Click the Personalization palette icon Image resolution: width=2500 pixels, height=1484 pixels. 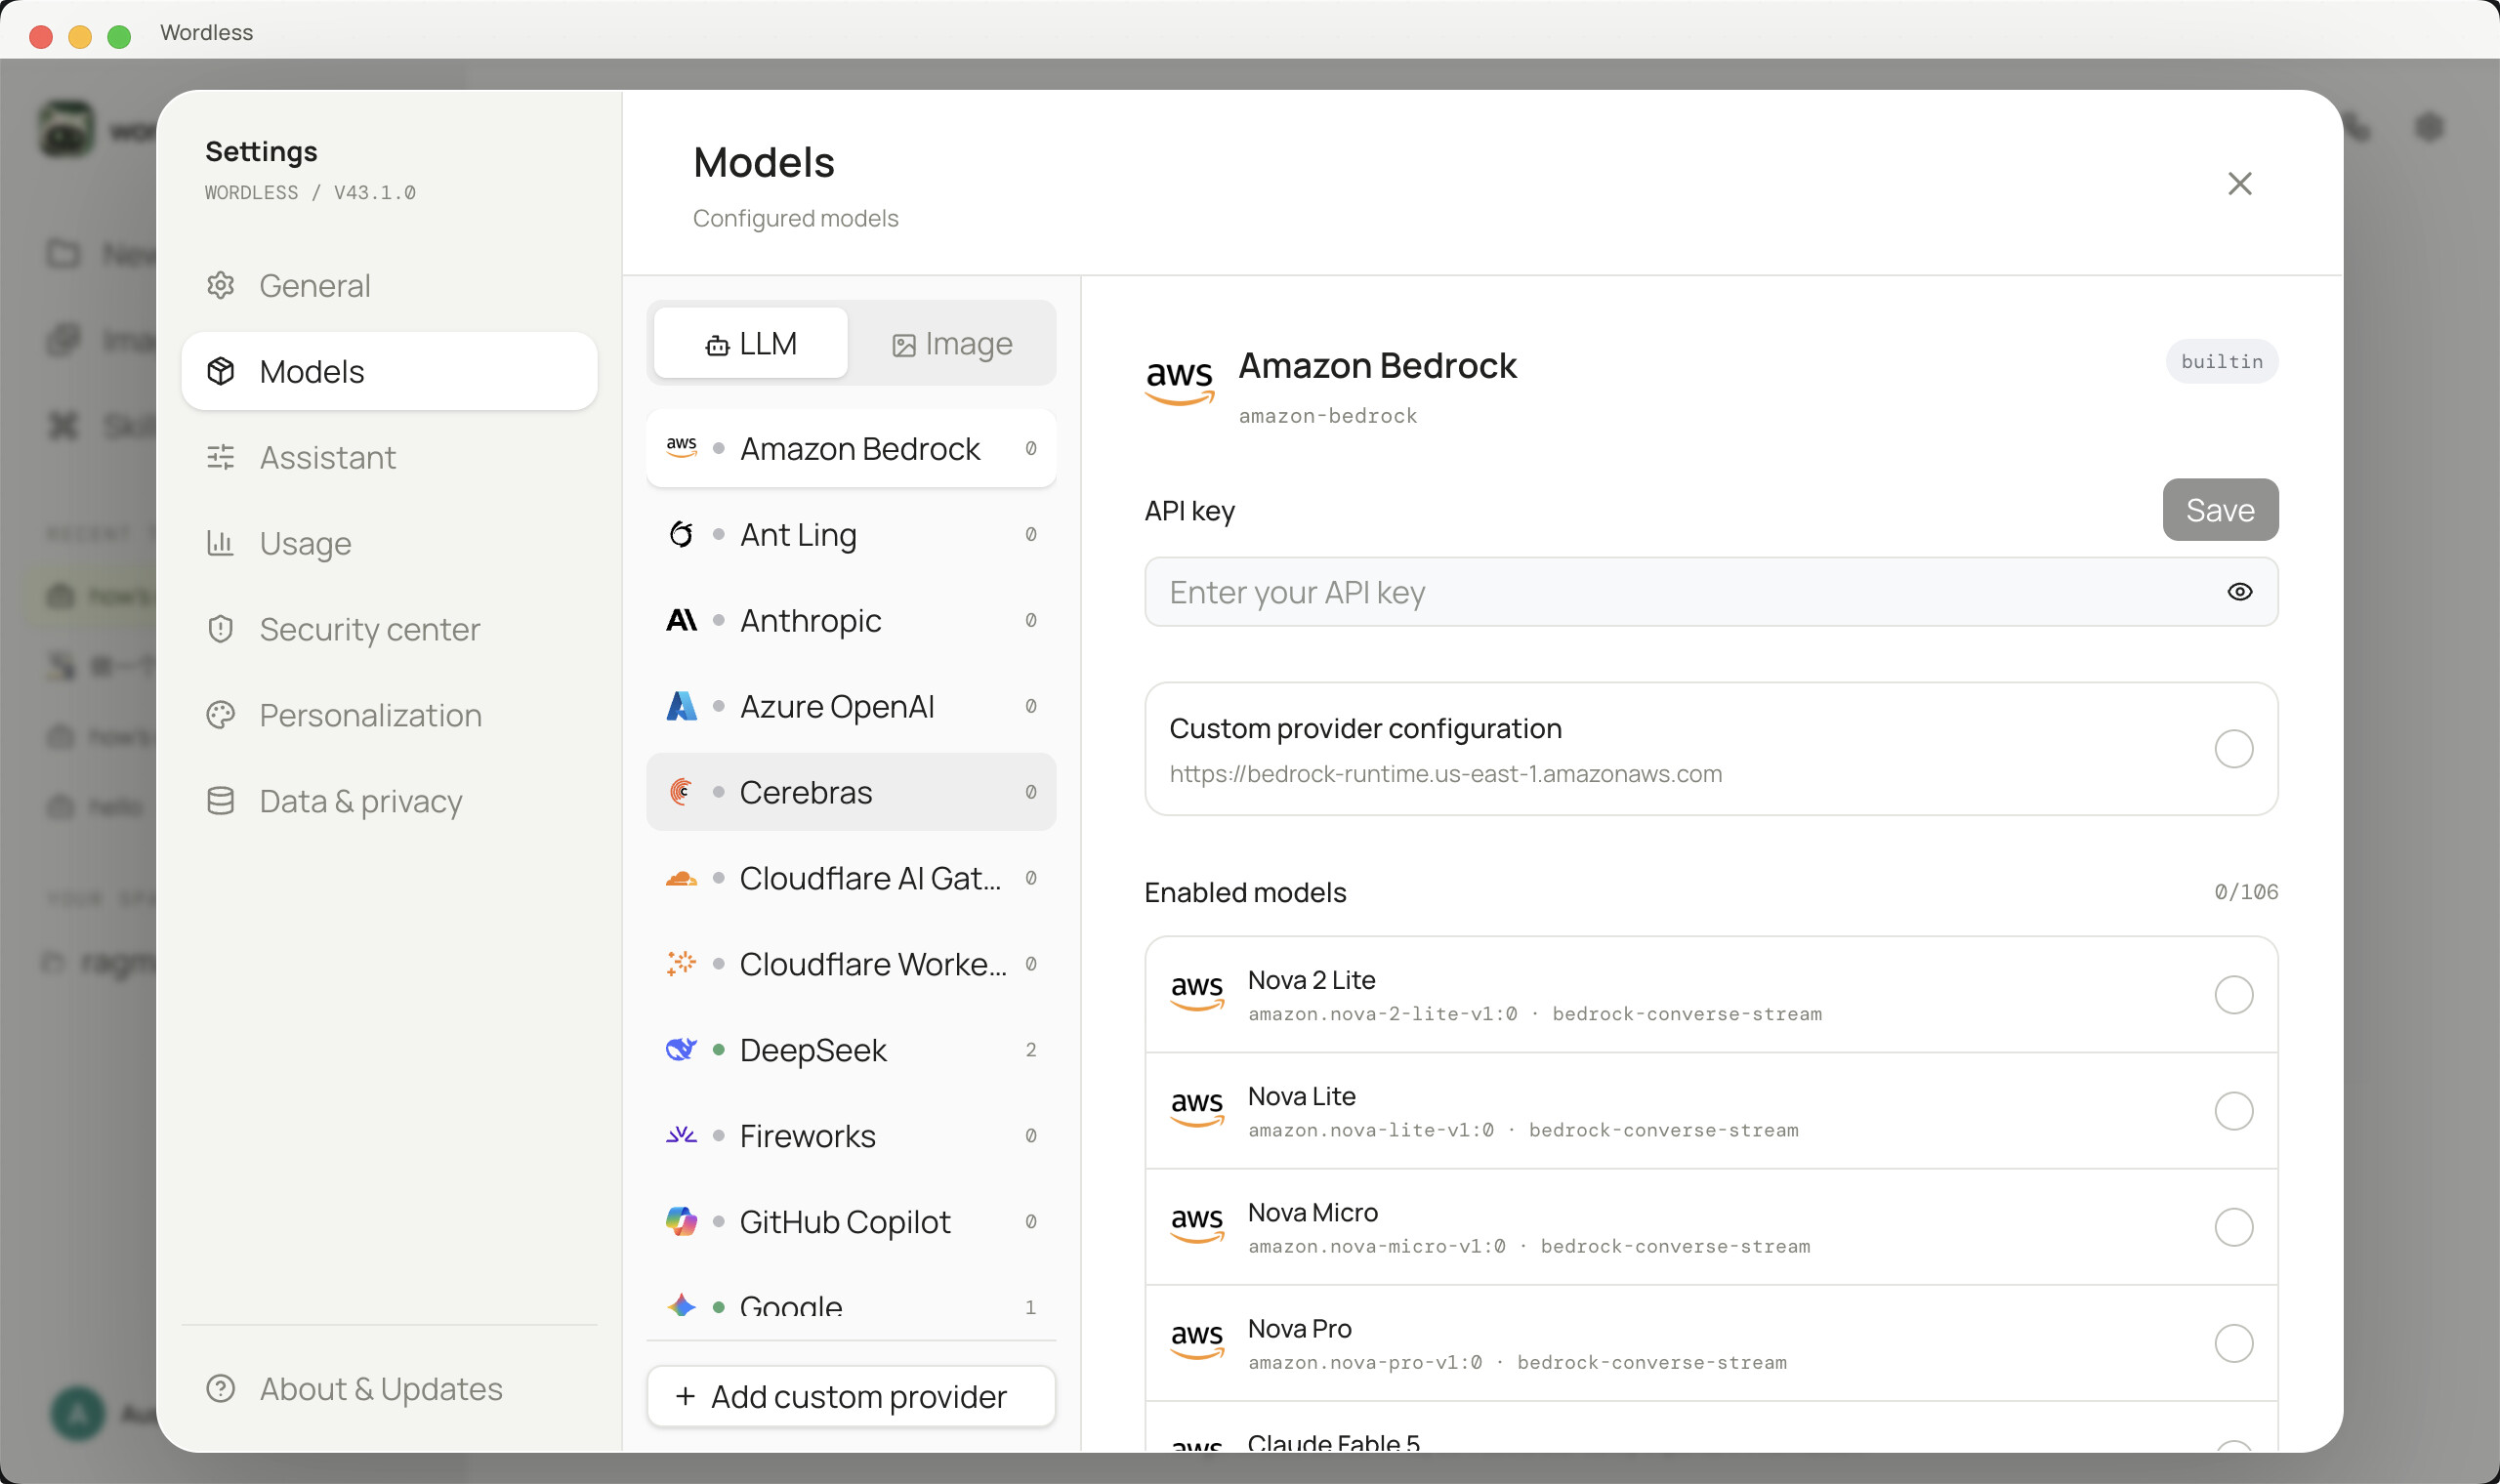coord(221,716)
